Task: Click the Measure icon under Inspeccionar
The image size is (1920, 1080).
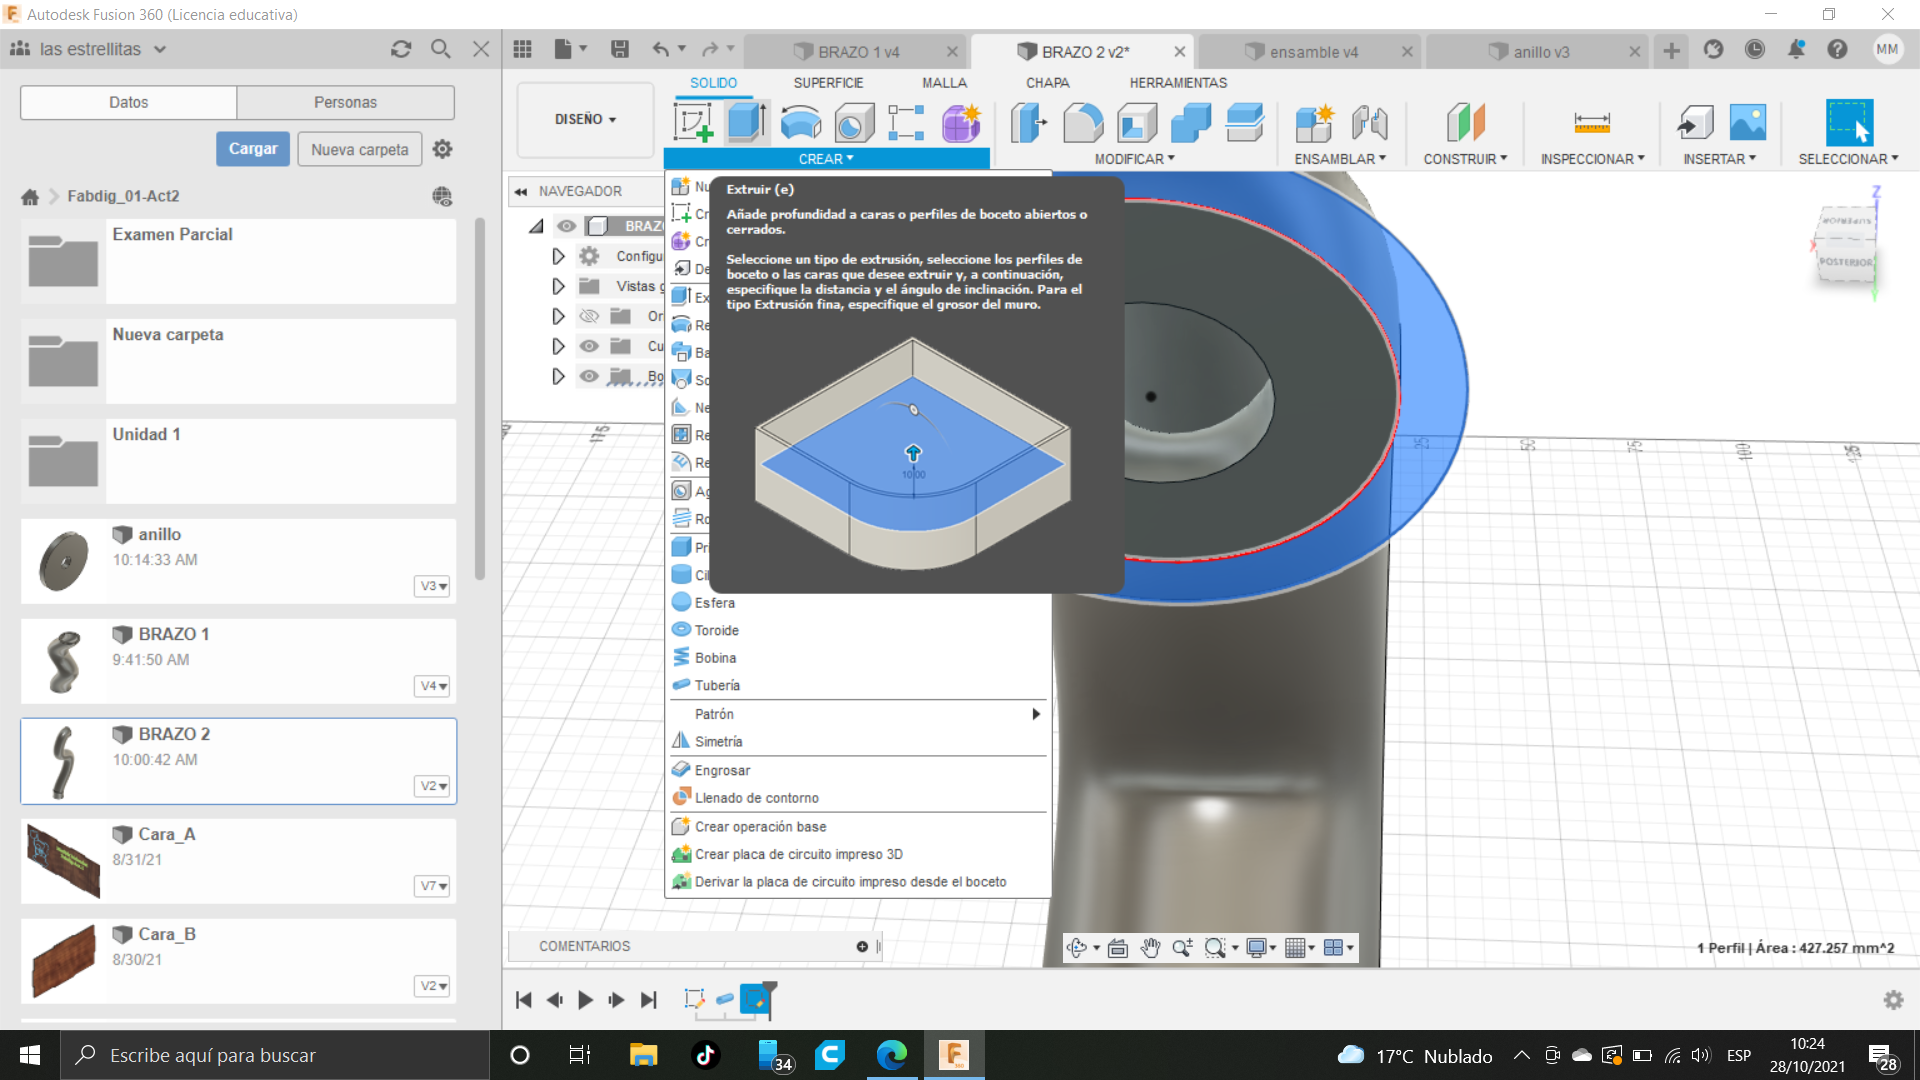Action: pyautogui.click(x=1591, y=123)
